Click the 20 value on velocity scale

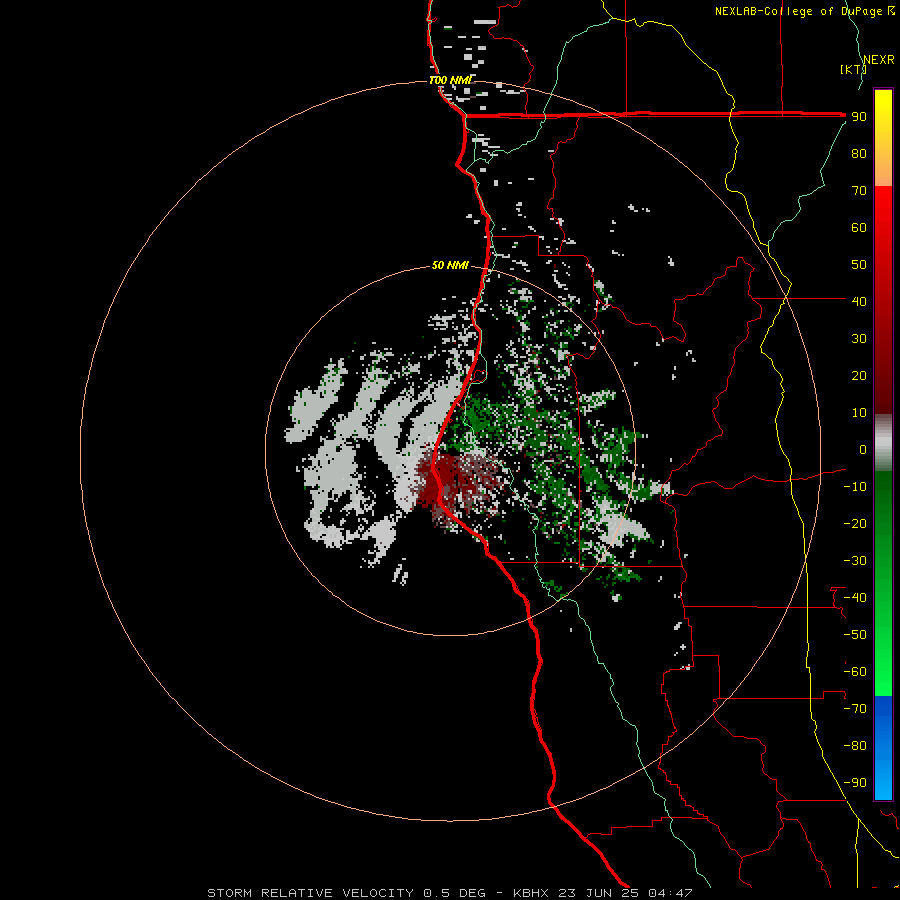(x=859, y=376)
